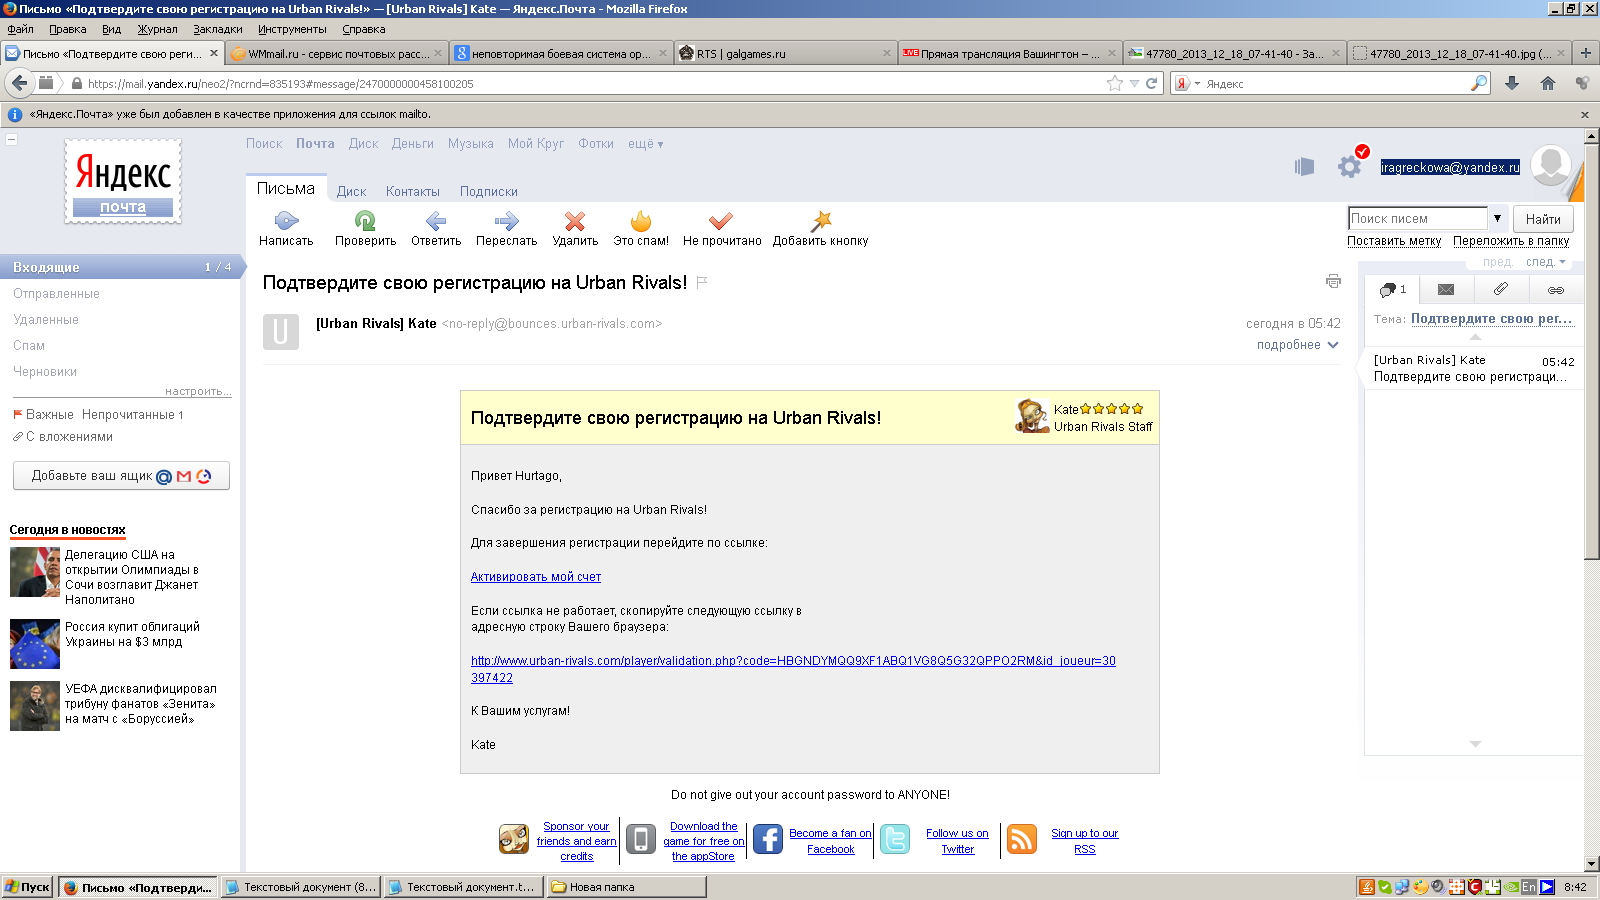Click the user avatar picture
Viewport: 1600px width, 900px height.
point(1551,165)
